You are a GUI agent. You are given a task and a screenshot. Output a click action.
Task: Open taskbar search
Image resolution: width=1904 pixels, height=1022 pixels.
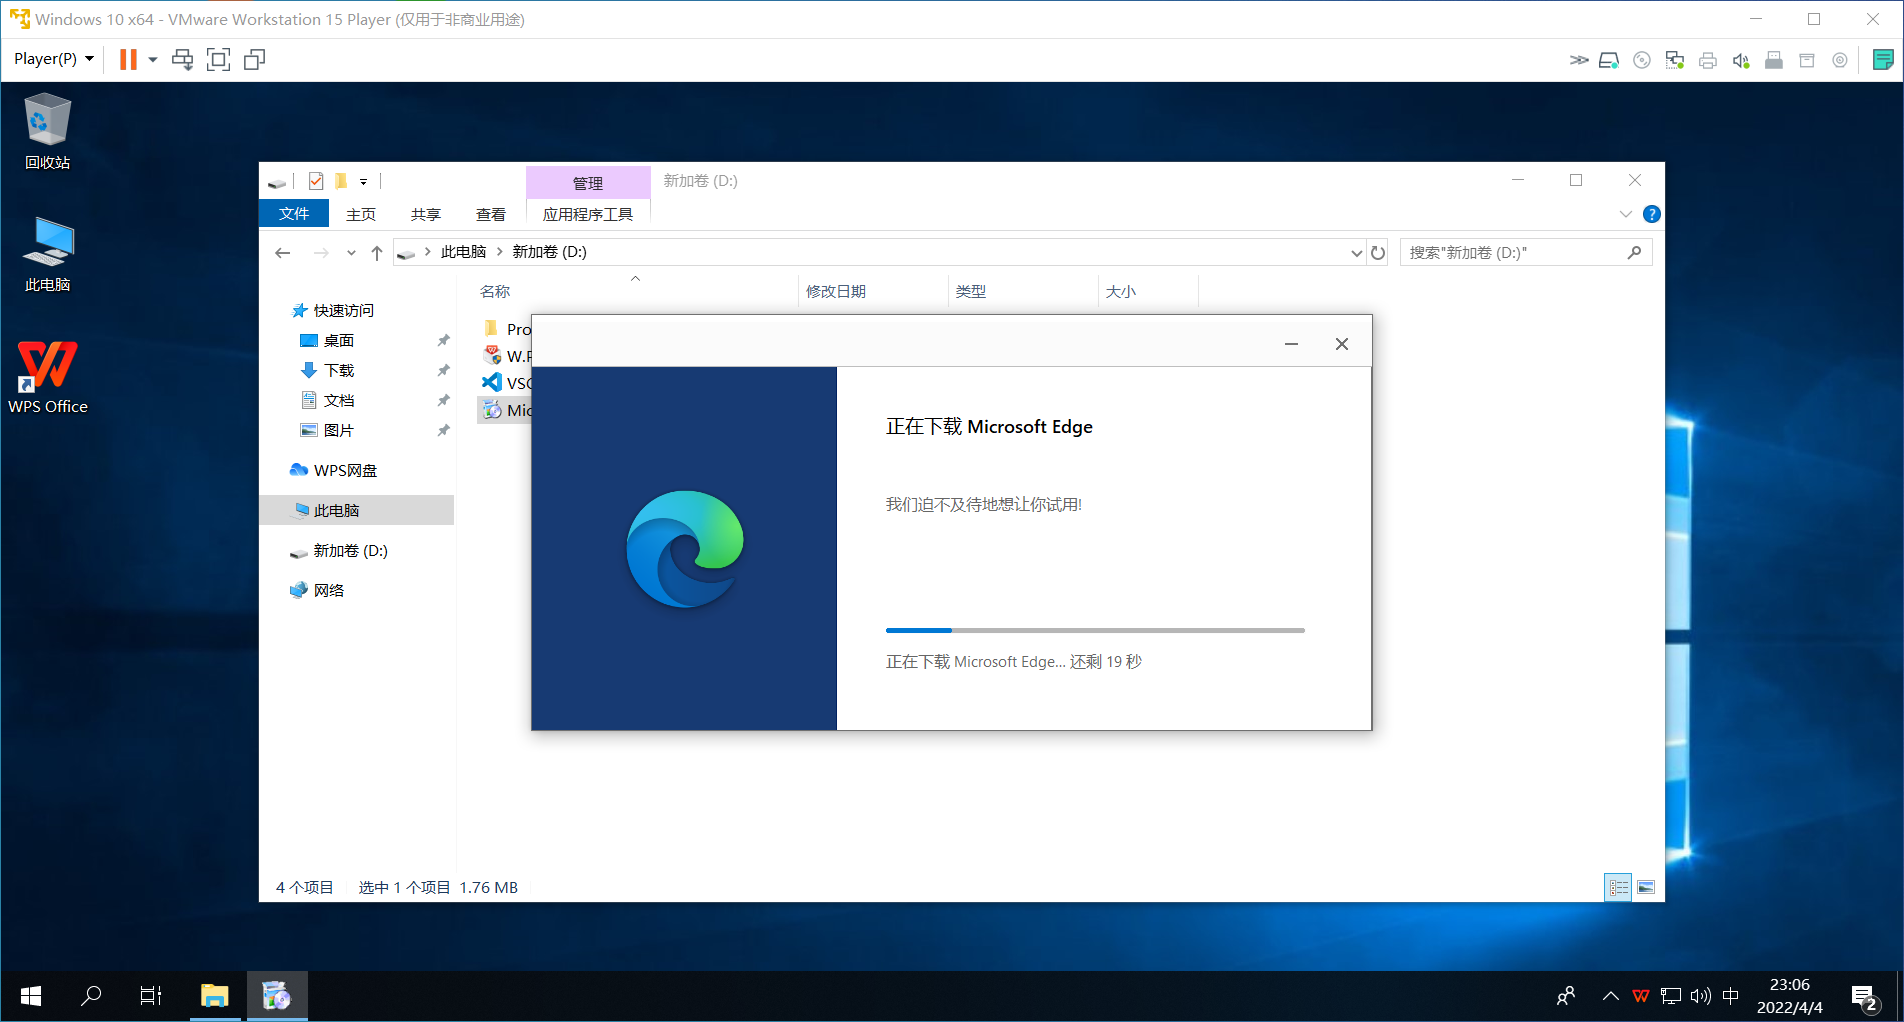pyautogui.click(x=91, y=996)
